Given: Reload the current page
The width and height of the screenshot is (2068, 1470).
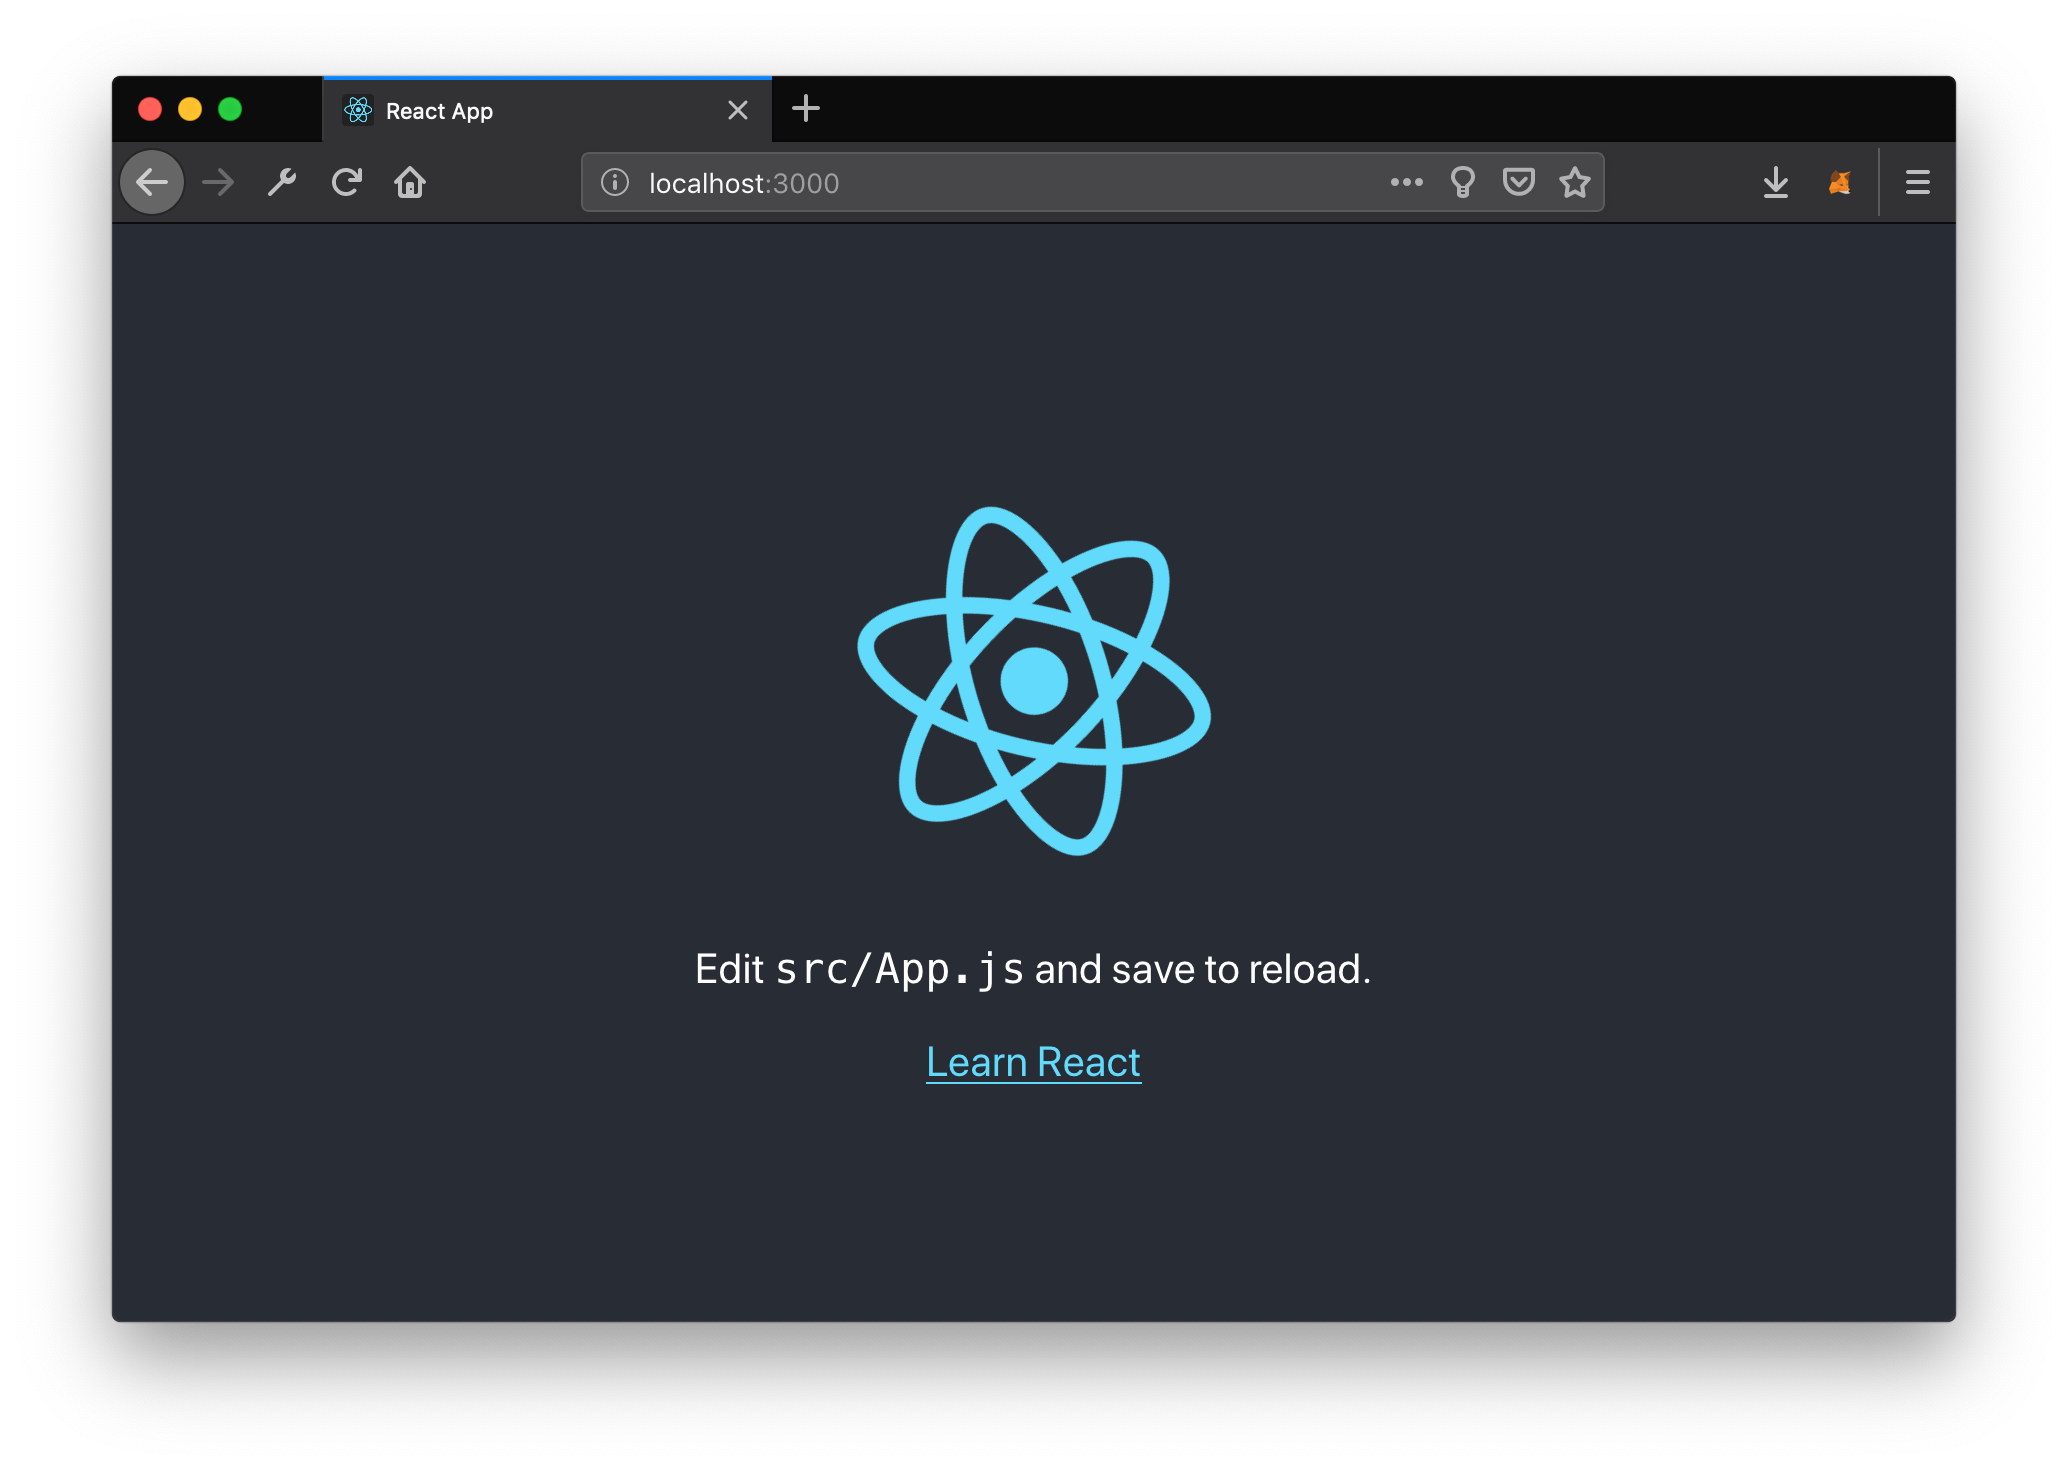Looking at the screenshot, I should [346, 183].
